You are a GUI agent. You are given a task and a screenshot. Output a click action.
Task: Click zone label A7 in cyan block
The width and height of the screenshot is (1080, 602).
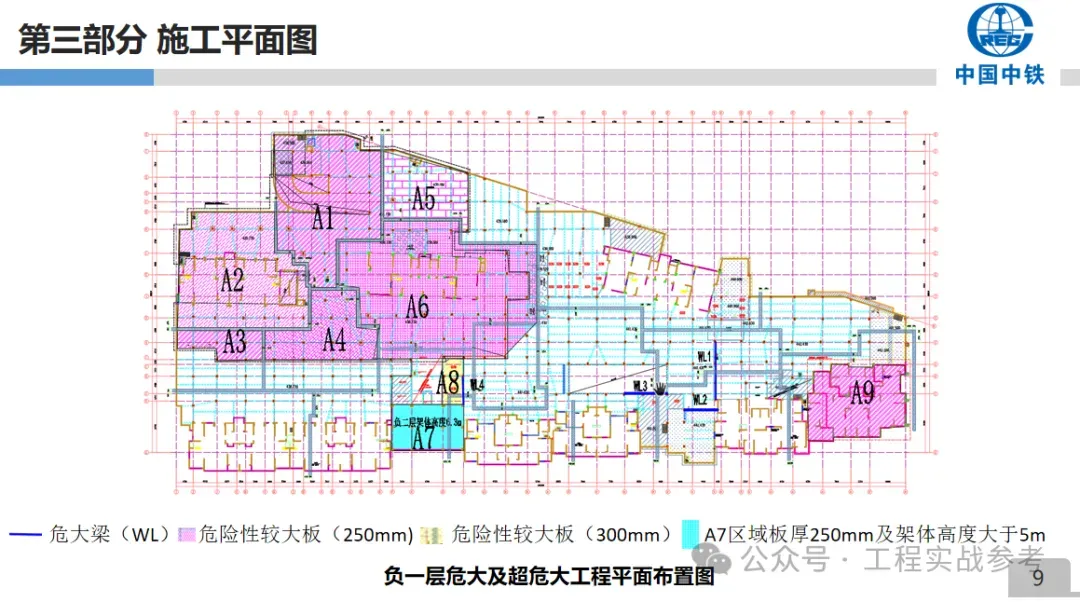point(423,438)
